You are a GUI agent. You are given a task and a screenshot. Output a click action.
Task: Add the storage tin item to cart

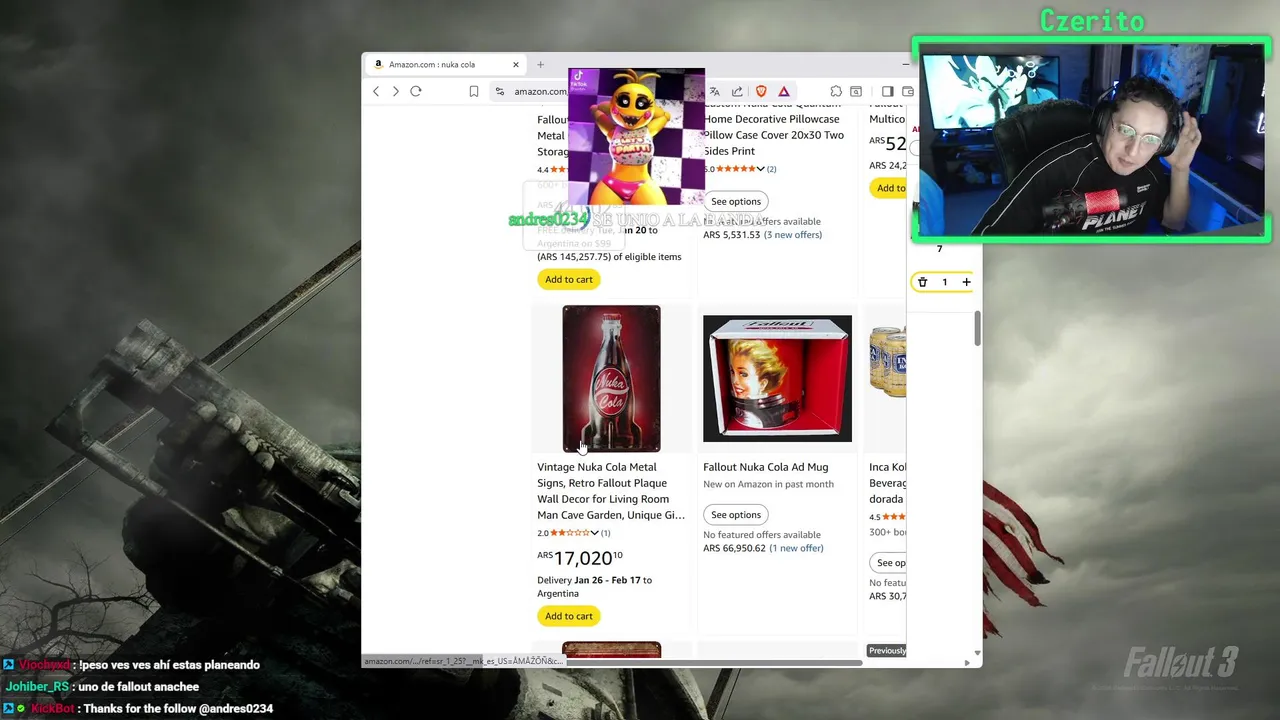click(x=569, y=279)
